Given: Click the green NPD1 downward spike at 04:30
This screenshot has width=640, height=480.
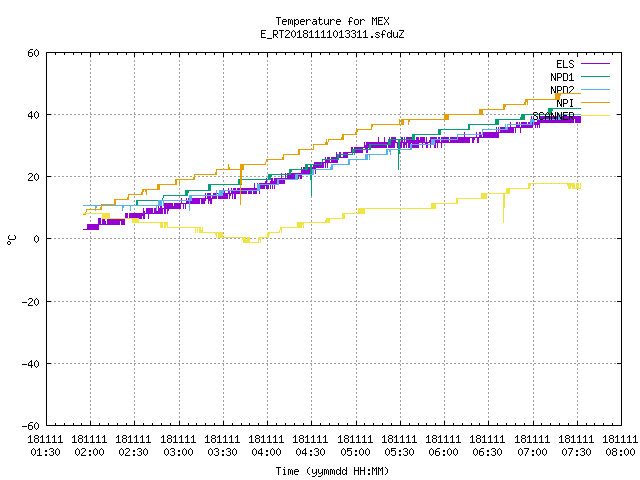Looking at the screenshot, I should click(311, 182).
